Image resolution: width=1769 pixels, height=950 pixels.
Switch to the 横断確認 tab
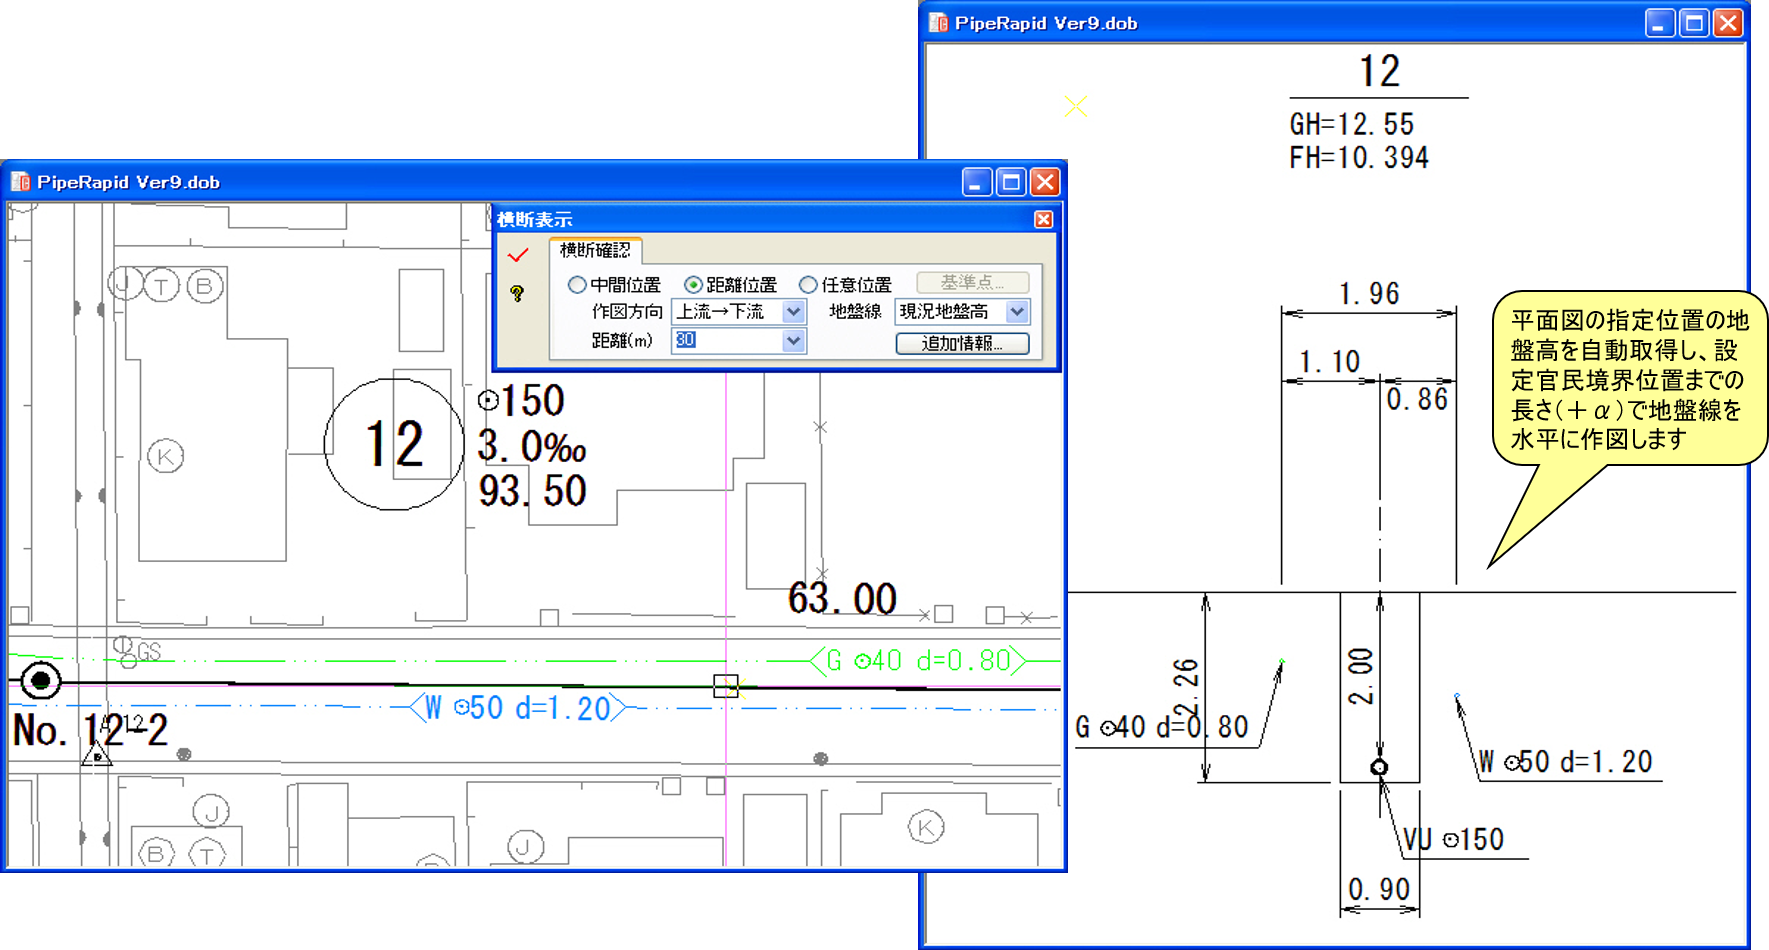coord(595,250)
